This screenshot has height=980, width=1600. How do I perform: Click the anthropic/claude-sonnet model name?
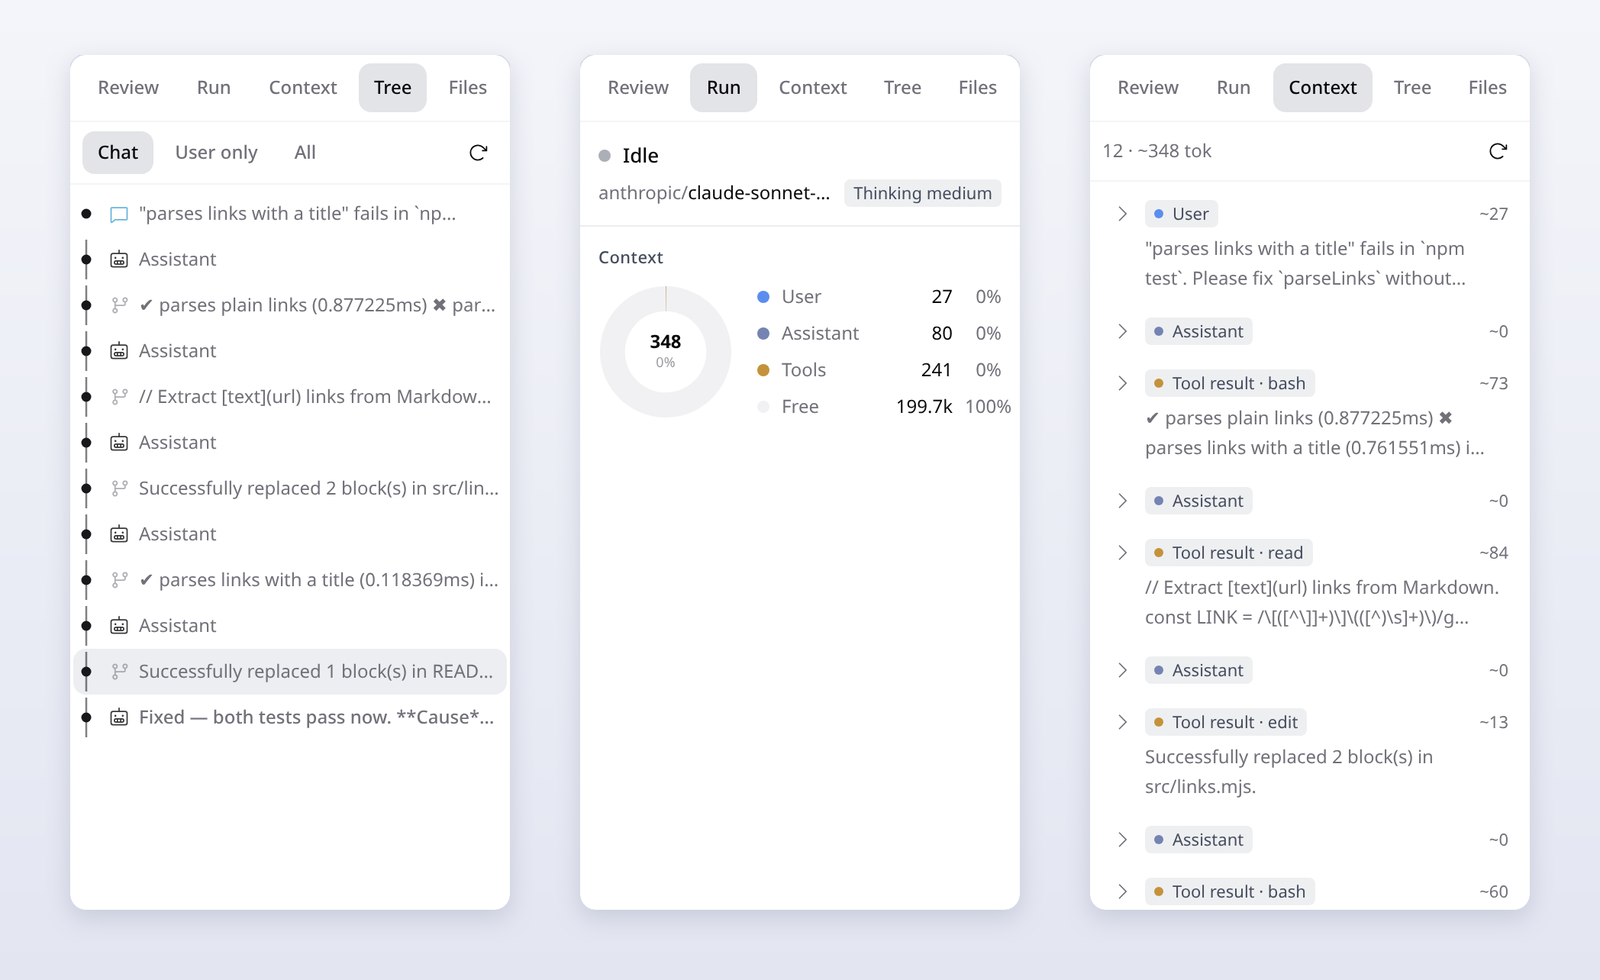pyautogui.click(x=714, y=193)
